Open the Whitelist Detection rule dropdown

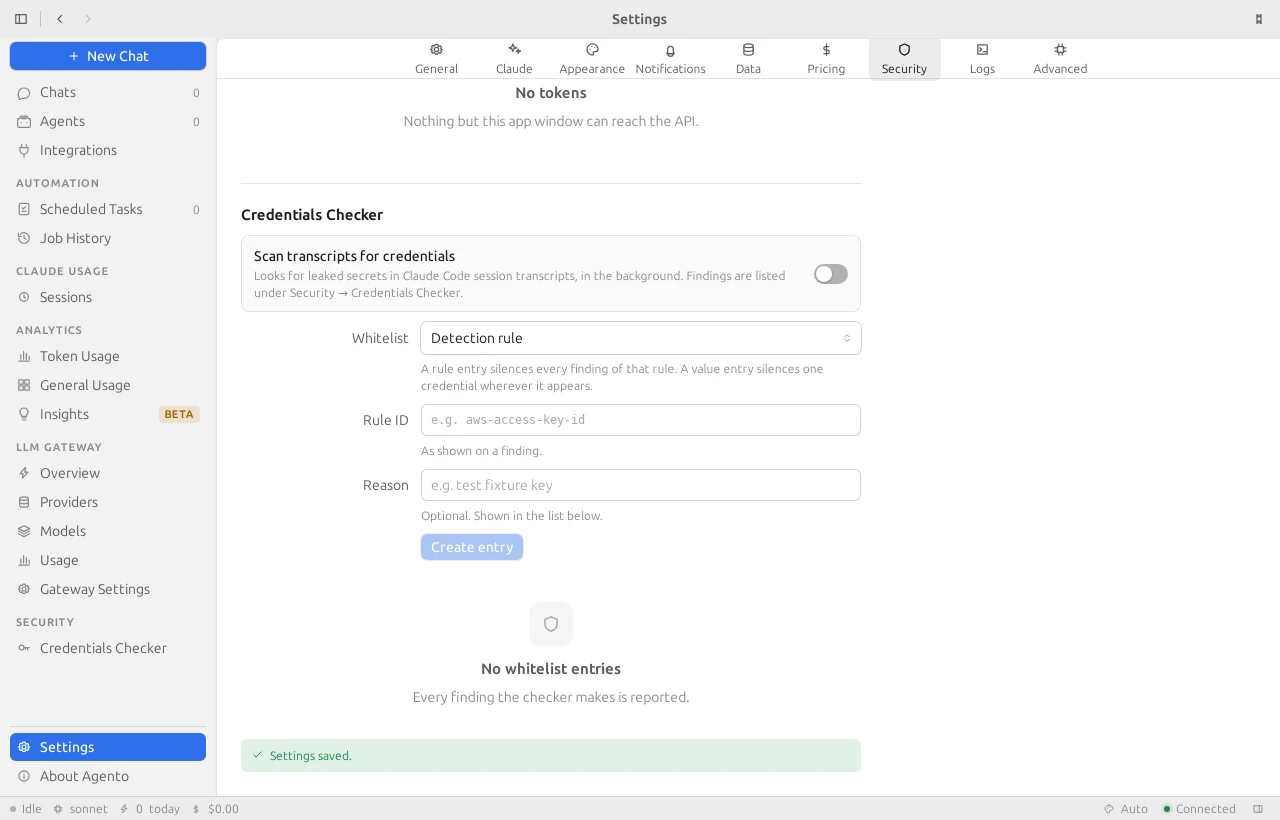pos(641,338)
